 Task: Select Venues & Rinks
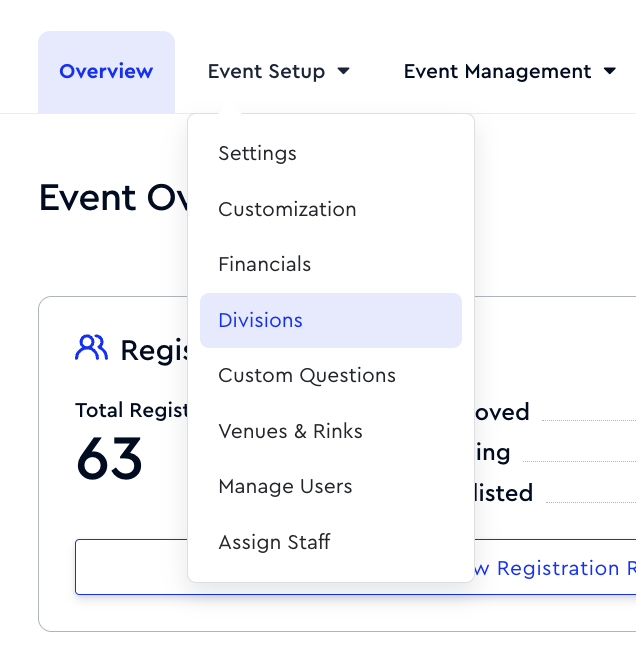coord(331,431)
